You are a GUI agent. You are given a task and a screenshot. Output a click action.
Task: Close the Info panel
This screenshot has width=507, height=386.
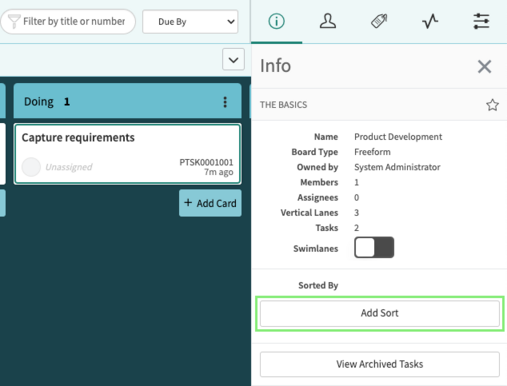[484, 66]
